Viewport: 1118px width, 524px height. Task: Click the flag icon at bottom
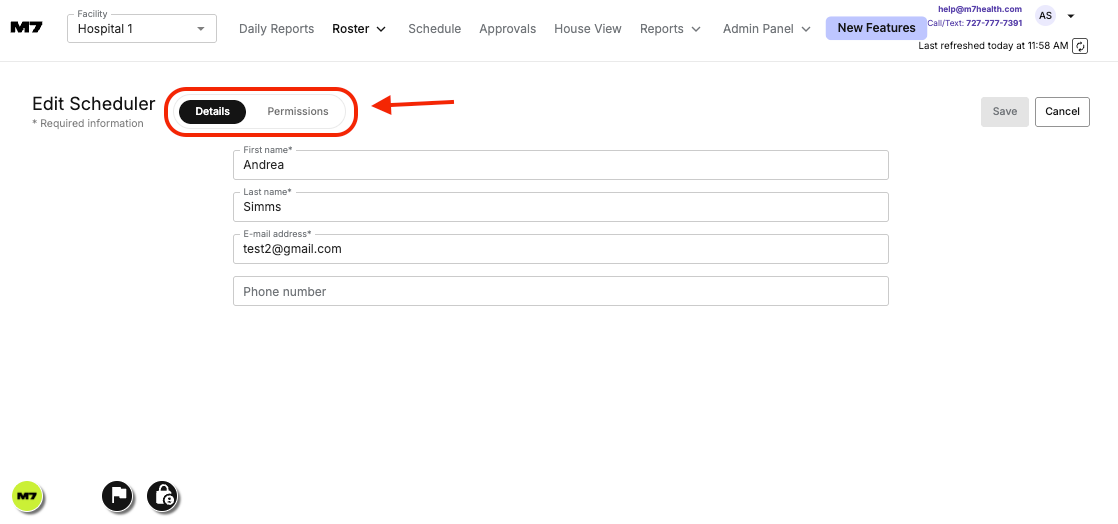pos(117,495)
